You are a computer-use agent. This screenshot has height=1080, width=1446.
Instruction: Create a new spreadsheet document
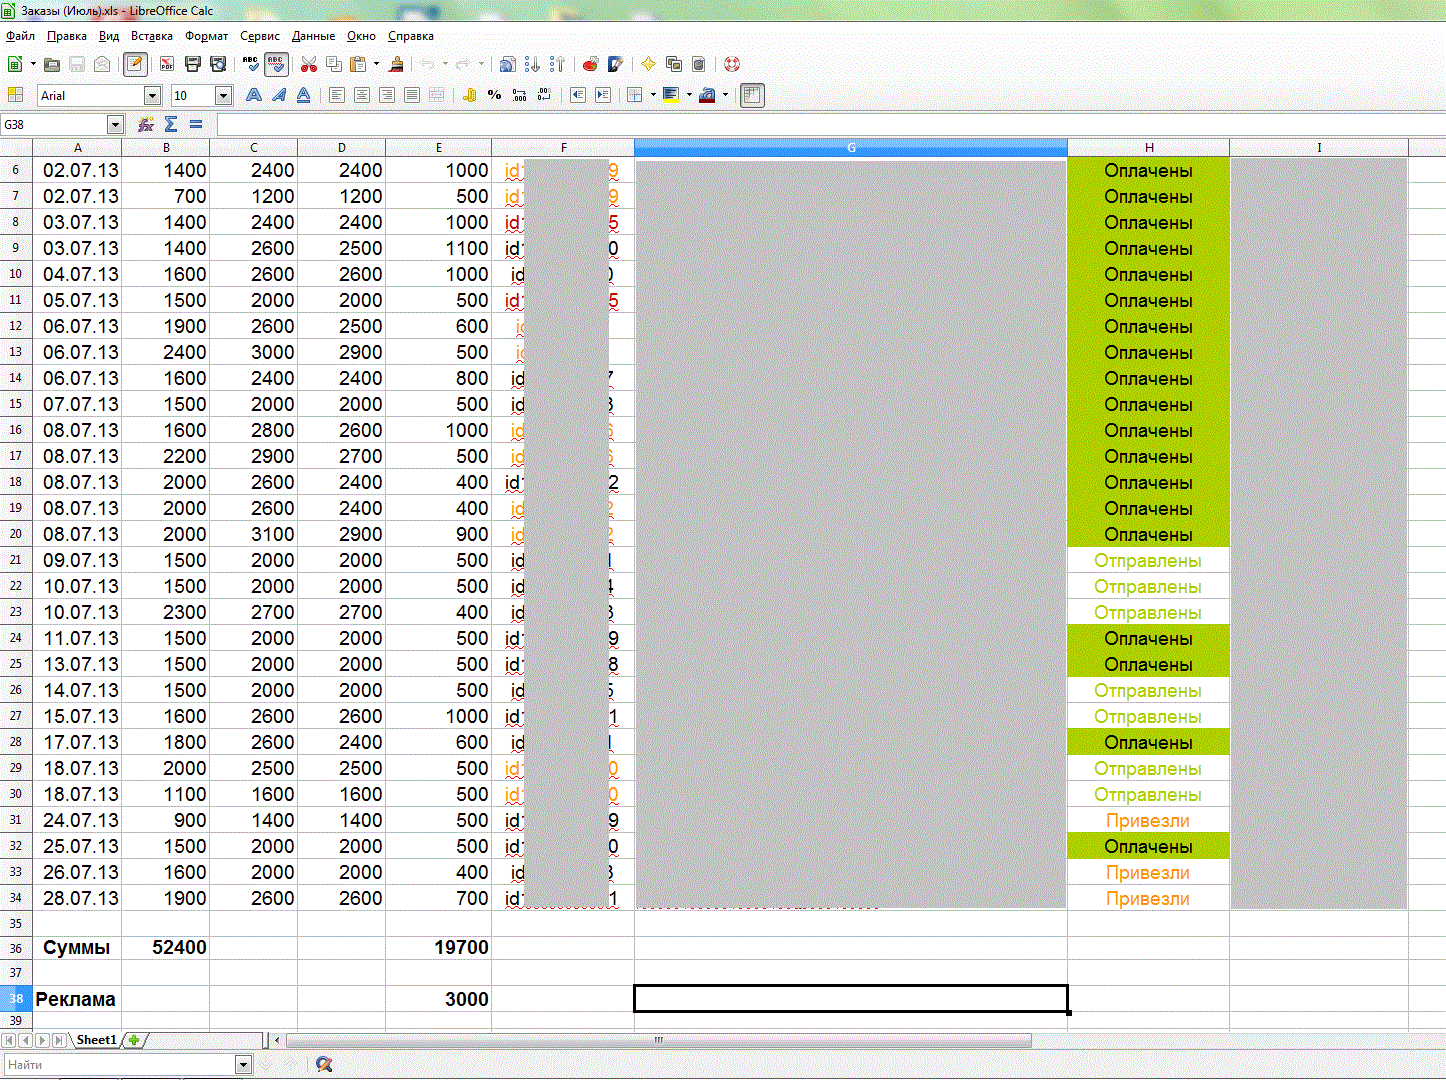click(15, 64)
